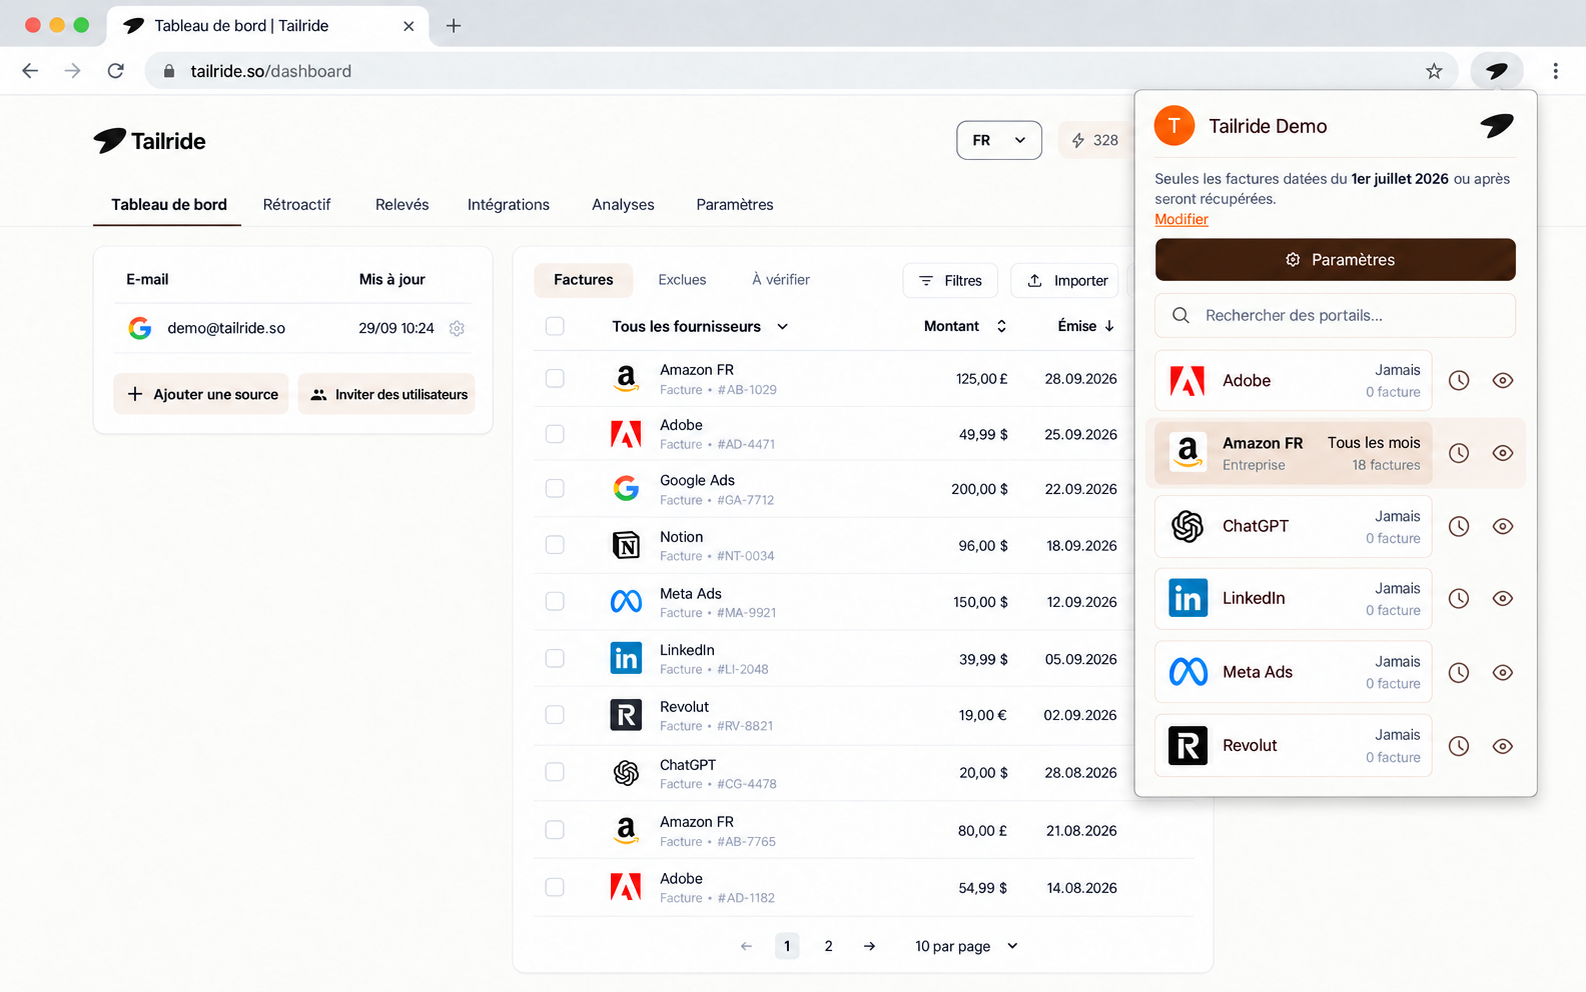Viewport: 1586px width, 992px height.
Task: Toggle visibility eye for Revolut portal
Action: (1502, 746)
